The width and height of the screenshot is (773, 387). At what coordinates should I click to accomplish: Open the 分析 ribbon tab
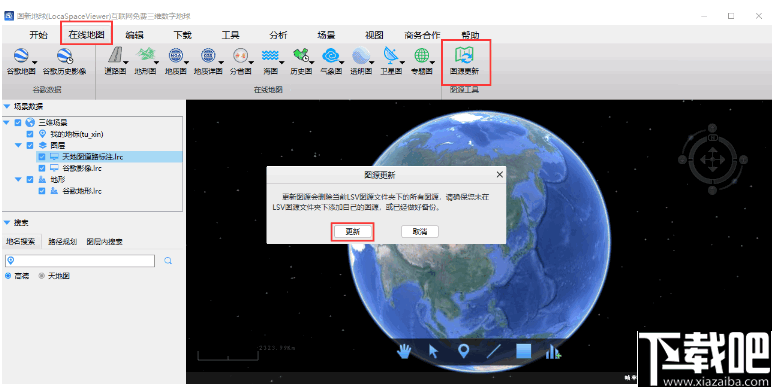278,35
